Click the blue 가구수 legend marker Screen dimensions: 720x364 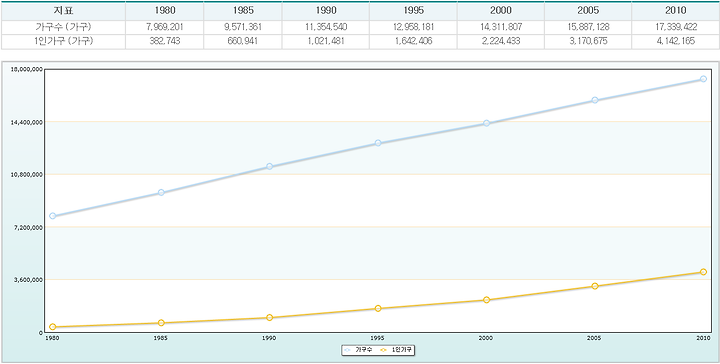click(347, 350)
